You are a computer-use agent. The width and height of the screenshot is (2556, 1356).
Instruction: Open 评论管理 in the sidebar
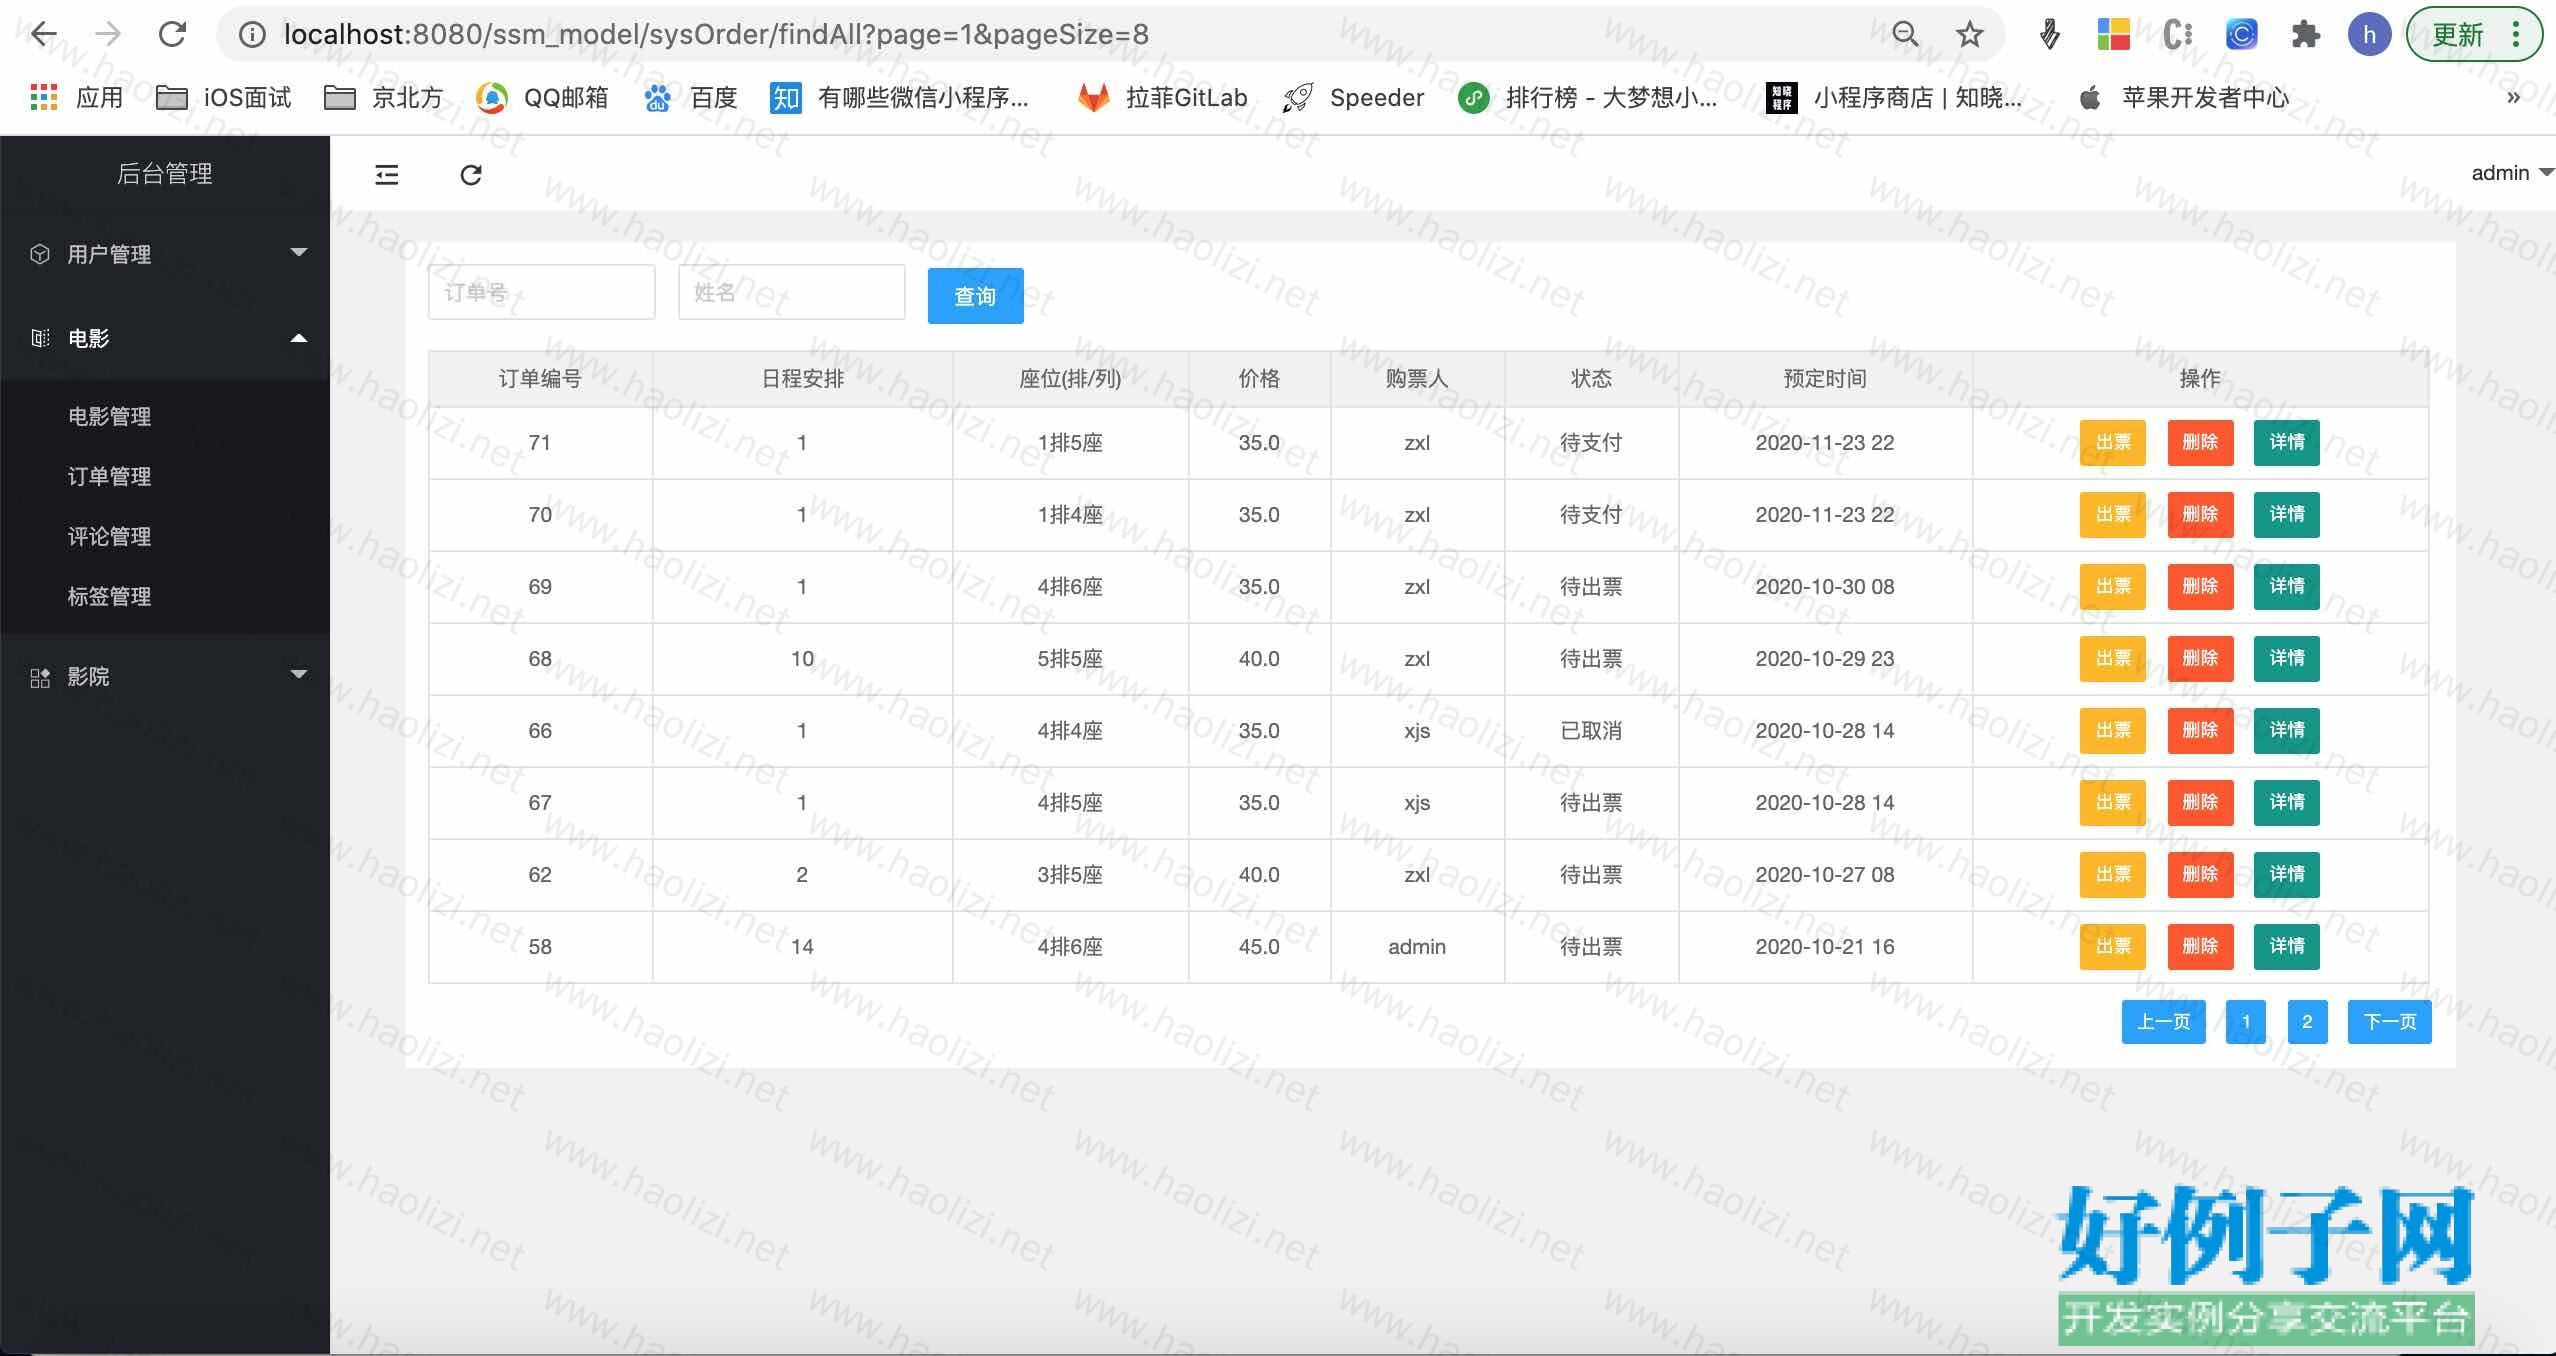click(109, 536)
